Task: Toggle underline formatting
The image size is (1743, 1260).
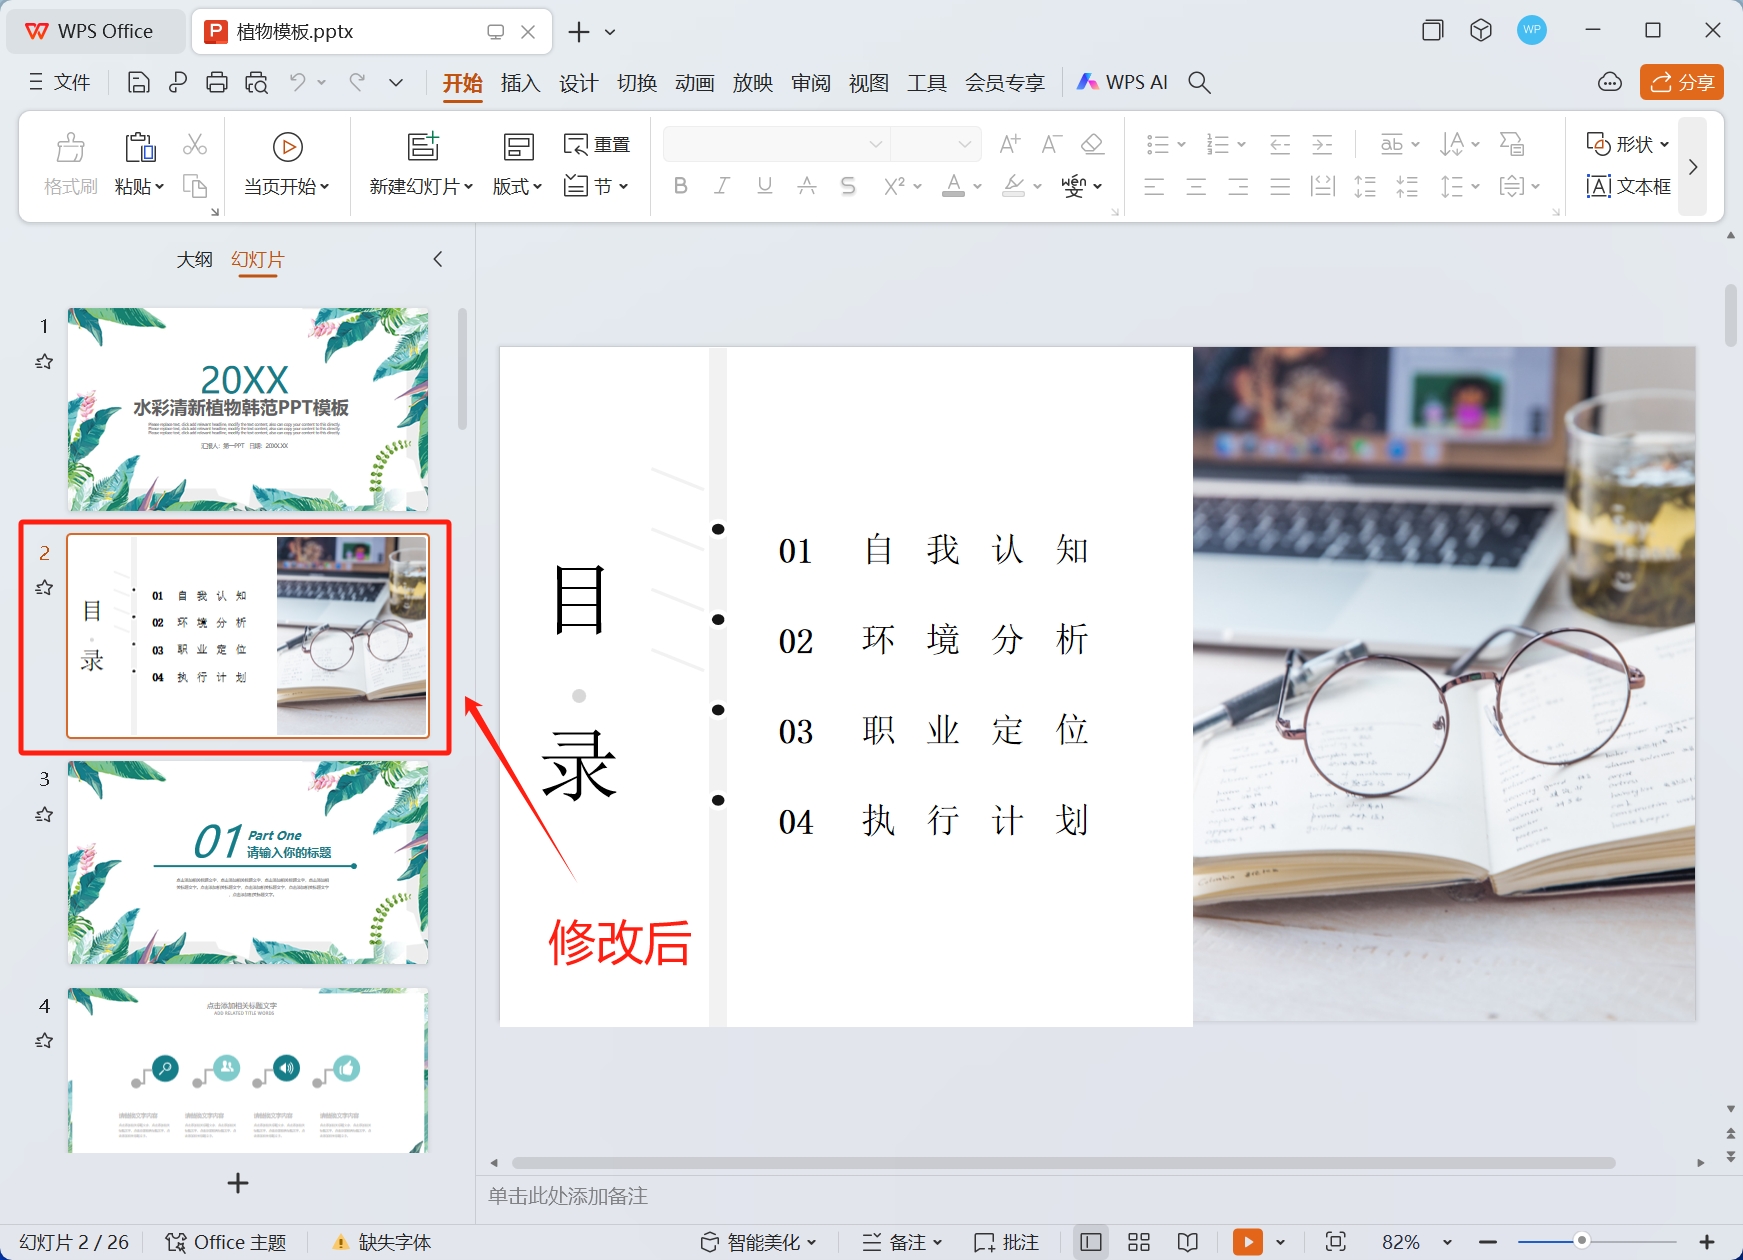Action: click(x=764, y=185)
